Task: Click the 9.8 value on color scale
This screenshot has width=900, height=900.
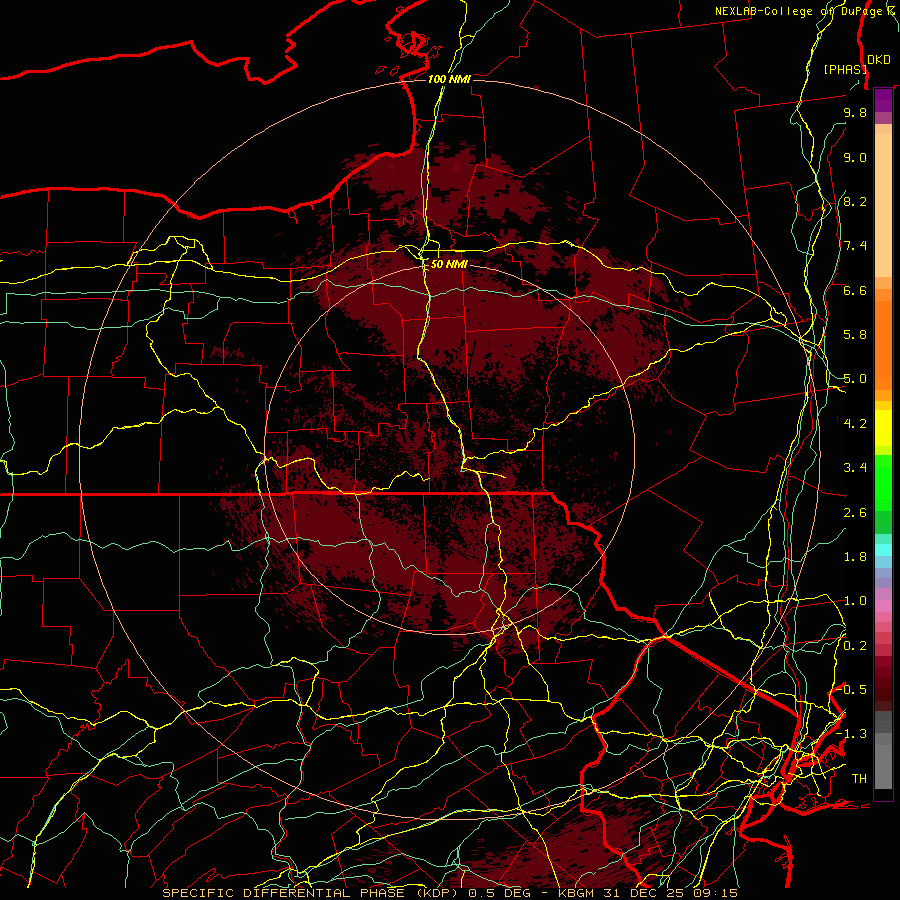Action: pyautogui.click(x=855, y=112)
